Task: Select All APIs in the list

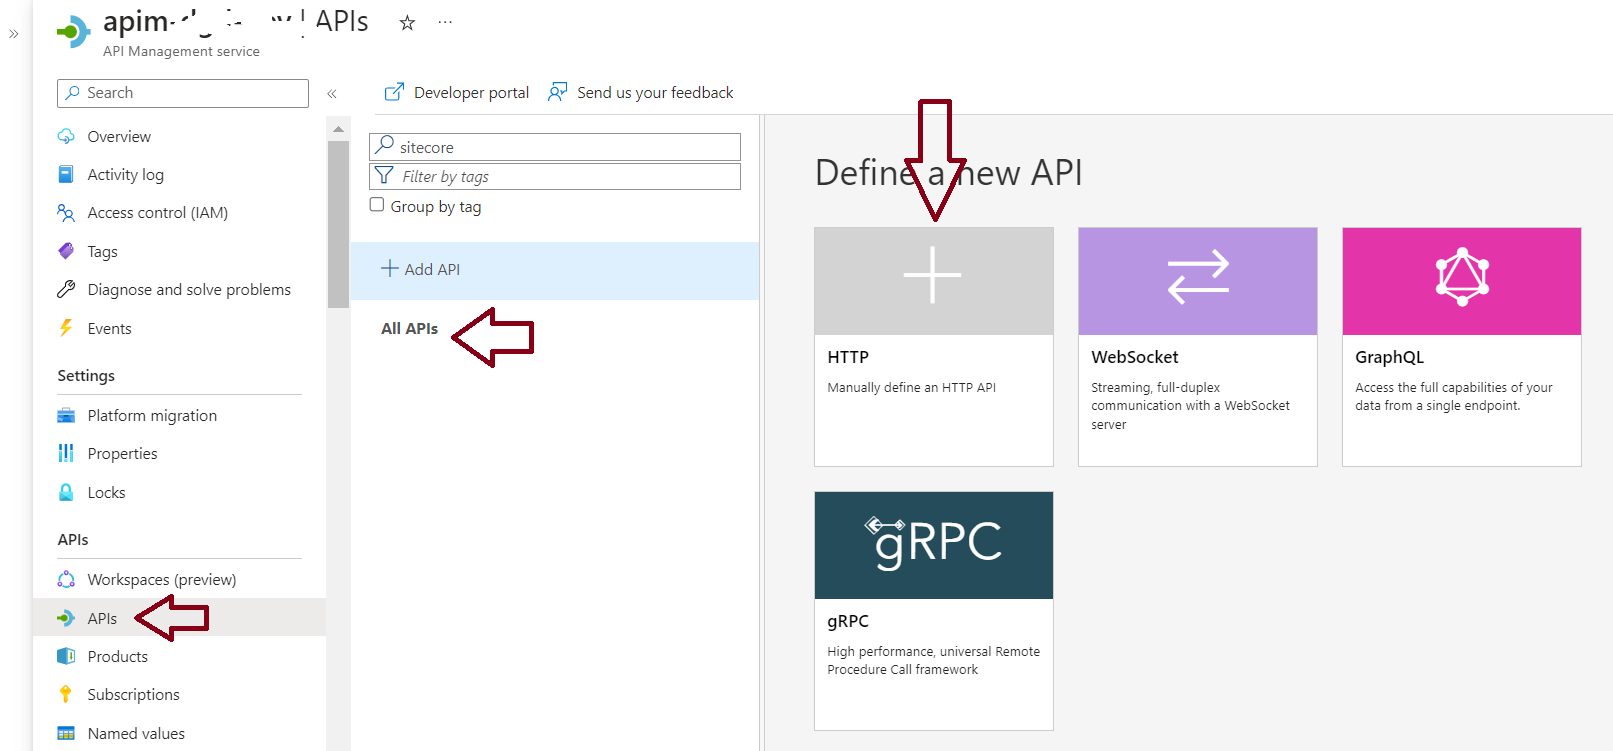Action: (x=410, y=329)
